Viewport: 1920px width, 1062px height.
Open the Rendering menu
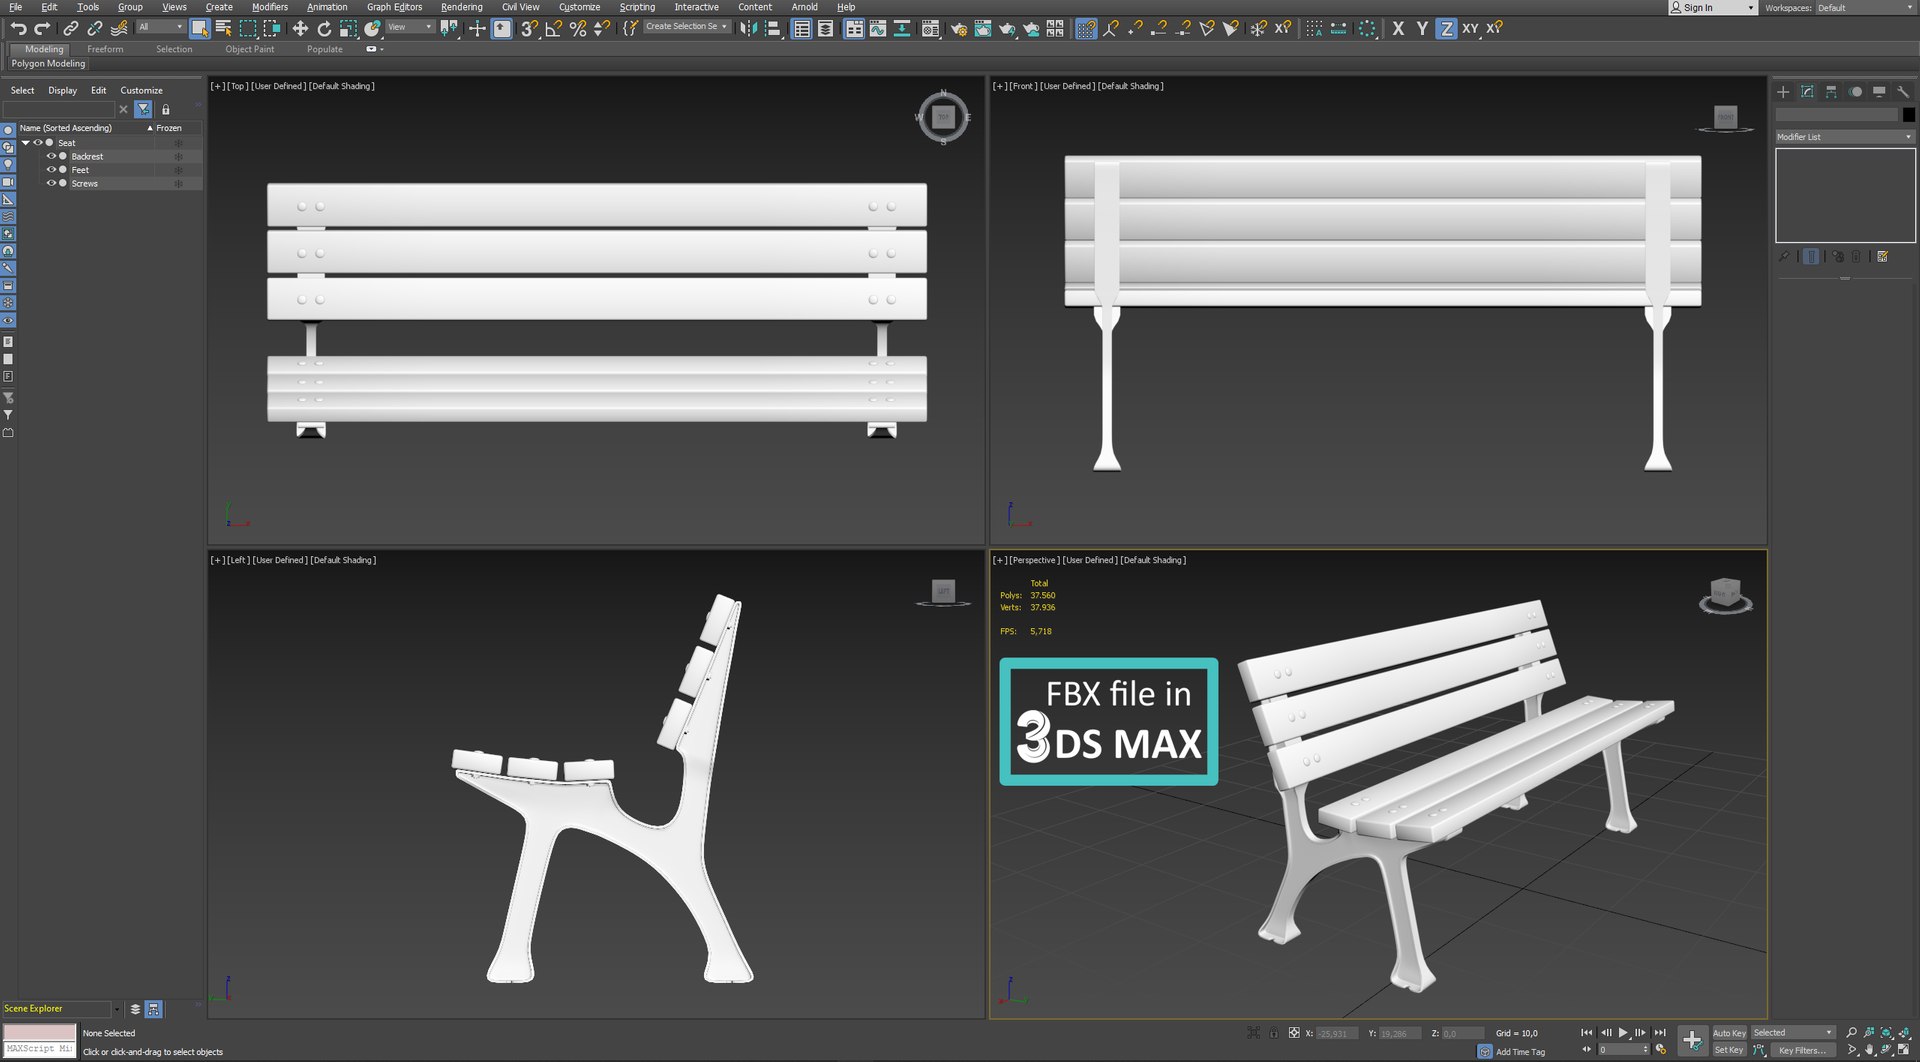[461, 7]
